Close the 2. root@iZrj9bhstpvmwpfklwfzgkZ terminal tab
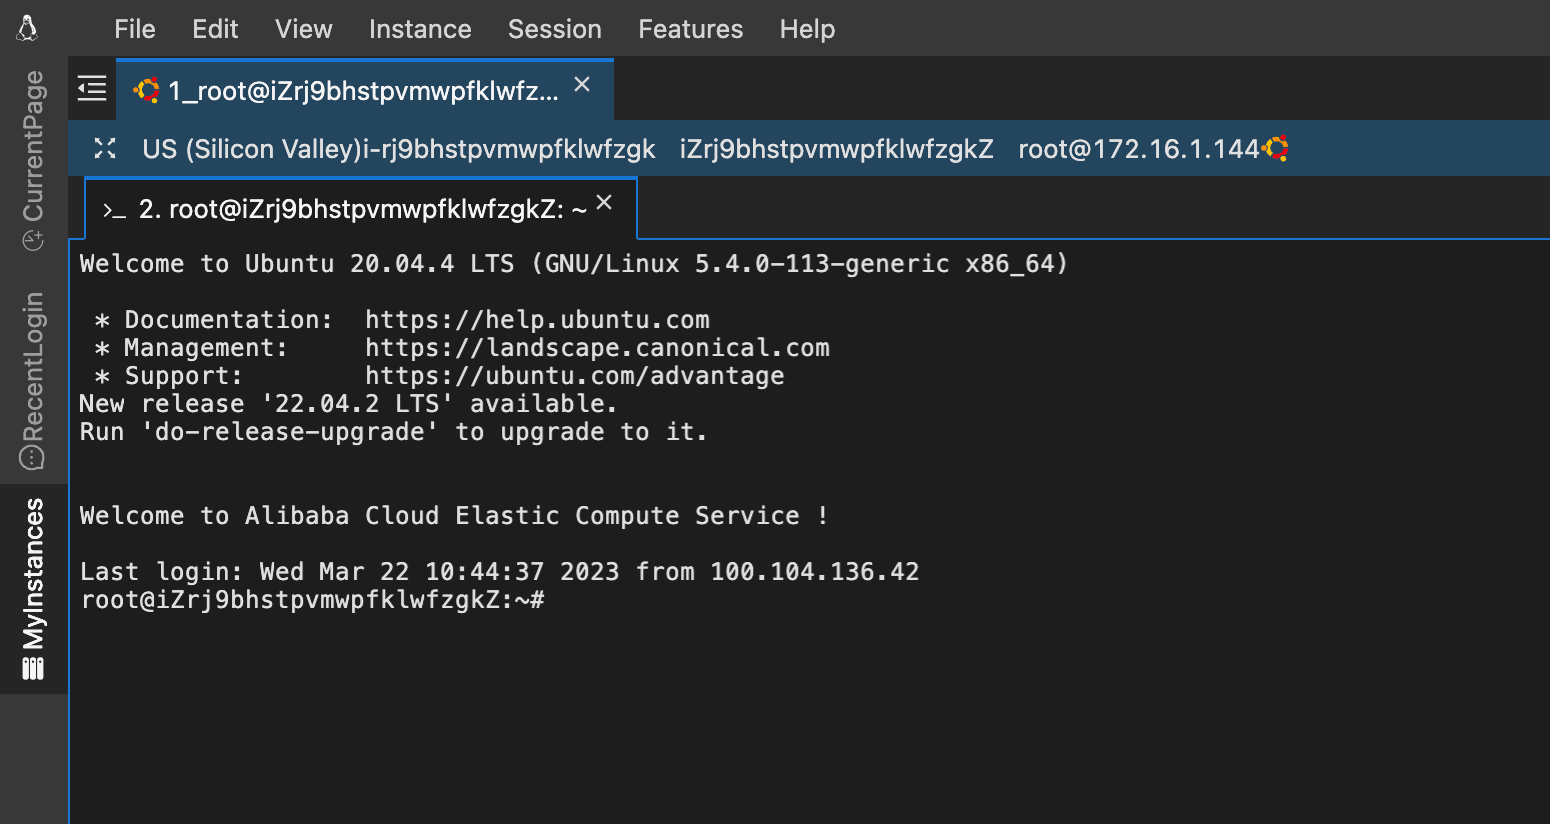Viewport: 1550px width, 824px height. click(x=604, y=202)
